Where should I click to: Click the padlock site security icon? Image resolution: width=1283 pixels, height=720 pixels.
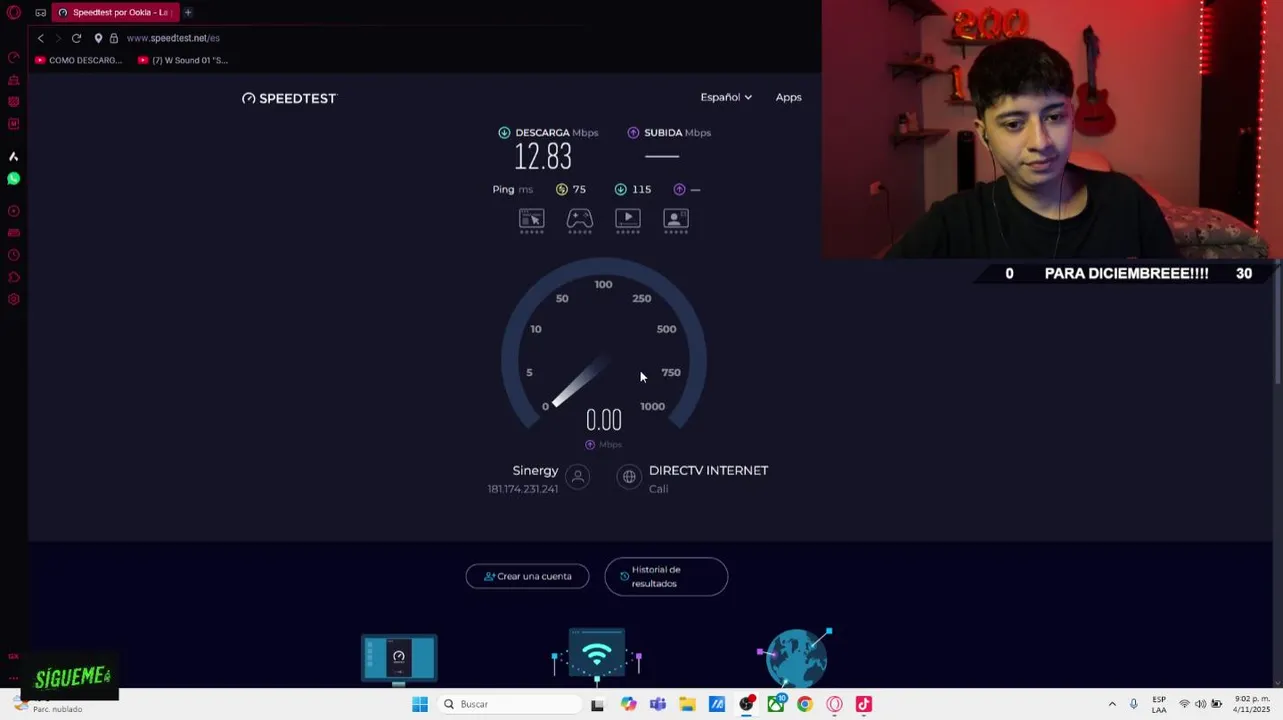click(114, 38)
